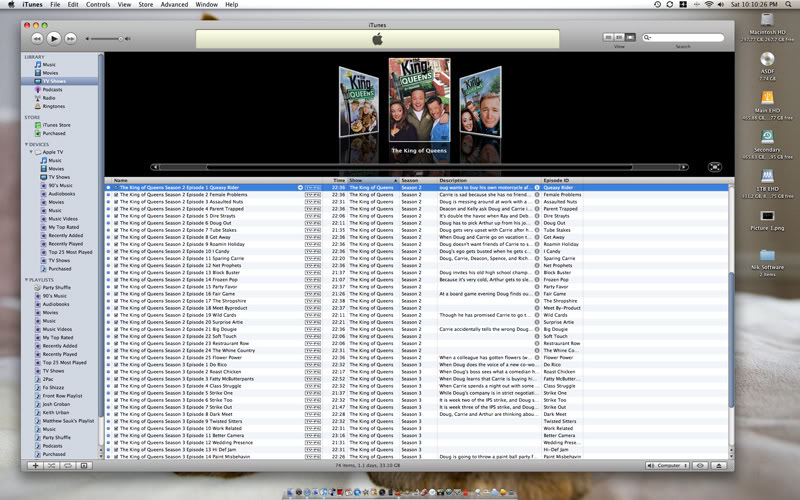Open the Keith Urban playlist
Image resolution: width=800 pixels, height=500 pixels.
pyautogui.click(x=55, y=413)
